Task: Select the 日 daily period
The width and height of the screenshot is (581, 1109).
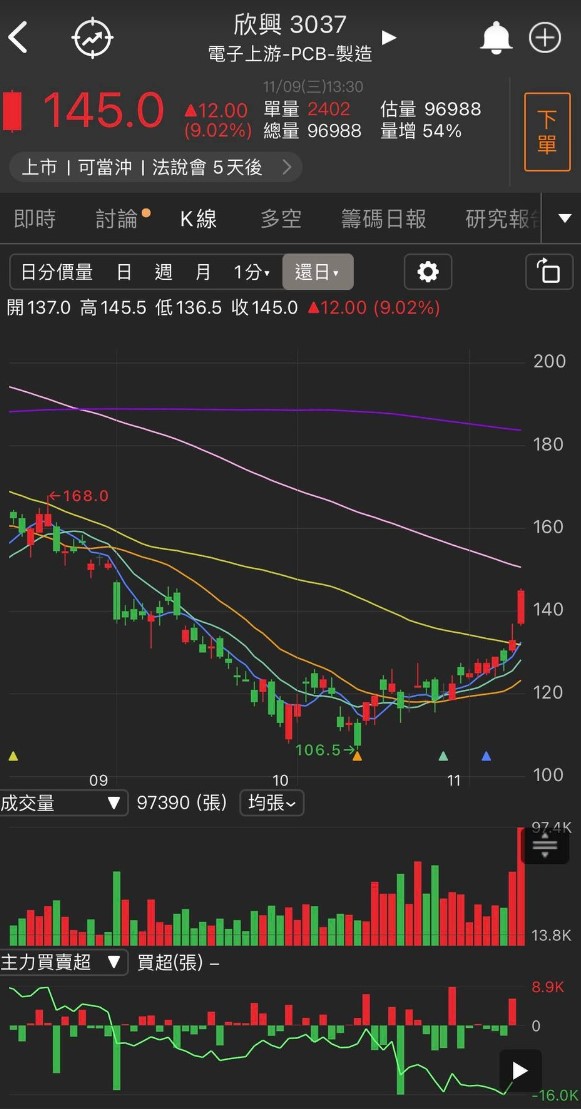Action: pyautogui.click(x=124, y=272)
